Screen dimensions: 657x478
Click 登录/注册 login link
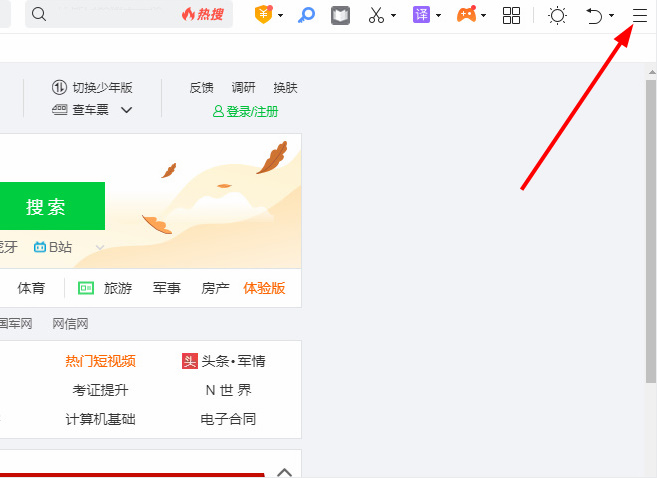click(246, 111)
